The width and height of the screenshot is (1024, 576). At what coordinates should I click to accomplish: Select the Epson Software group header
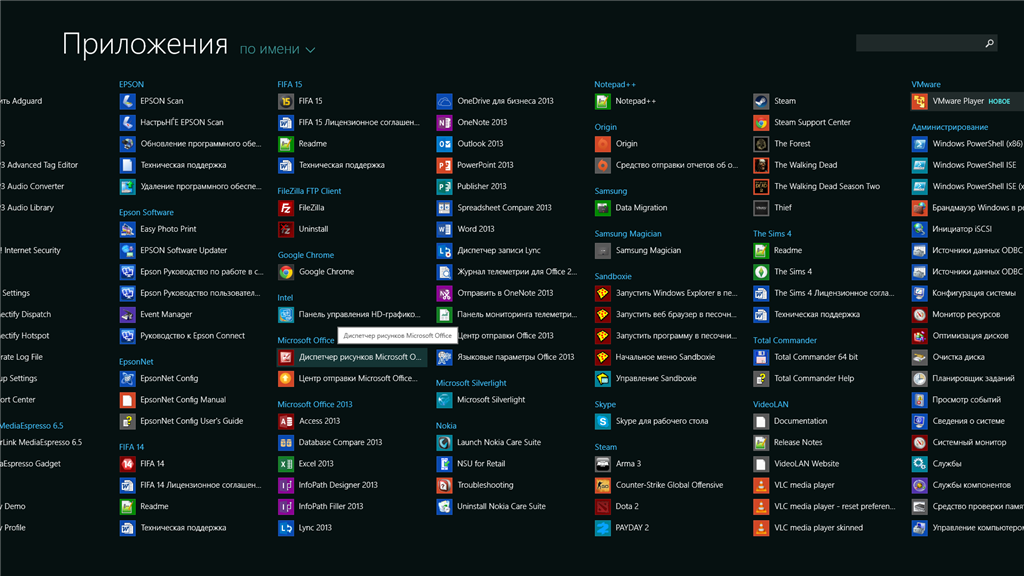146,212
